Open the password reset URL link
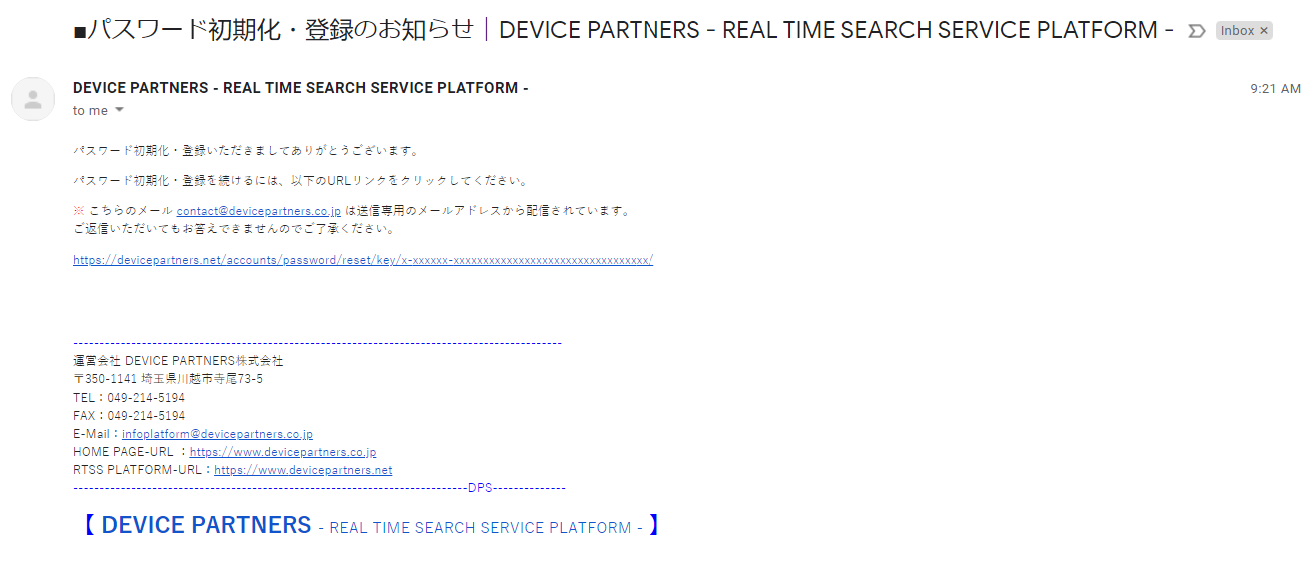The width and height of the screenshot is (1305, 585). [363, 260]
